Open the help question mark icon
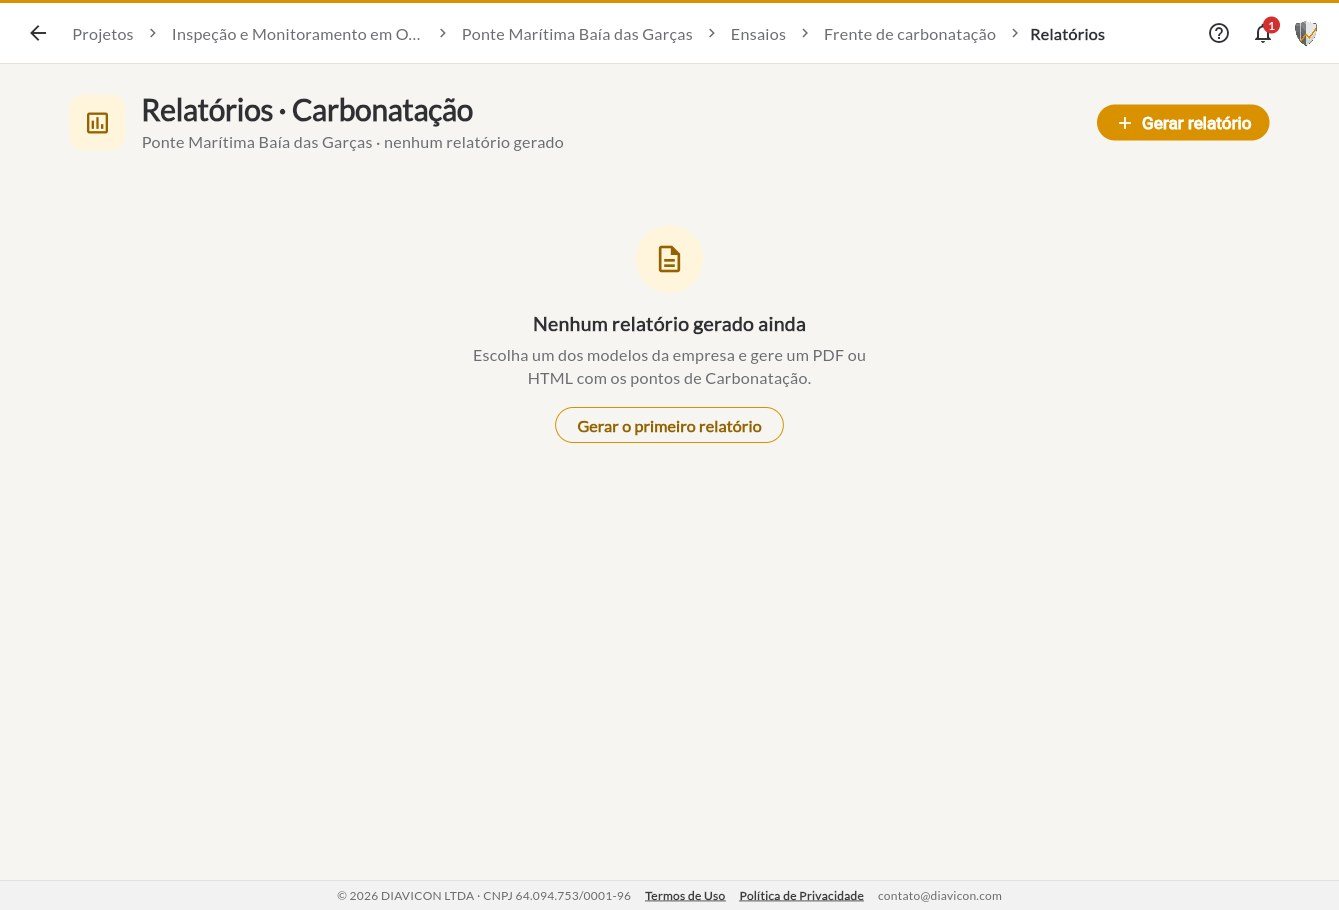 tap(1219, 34)
